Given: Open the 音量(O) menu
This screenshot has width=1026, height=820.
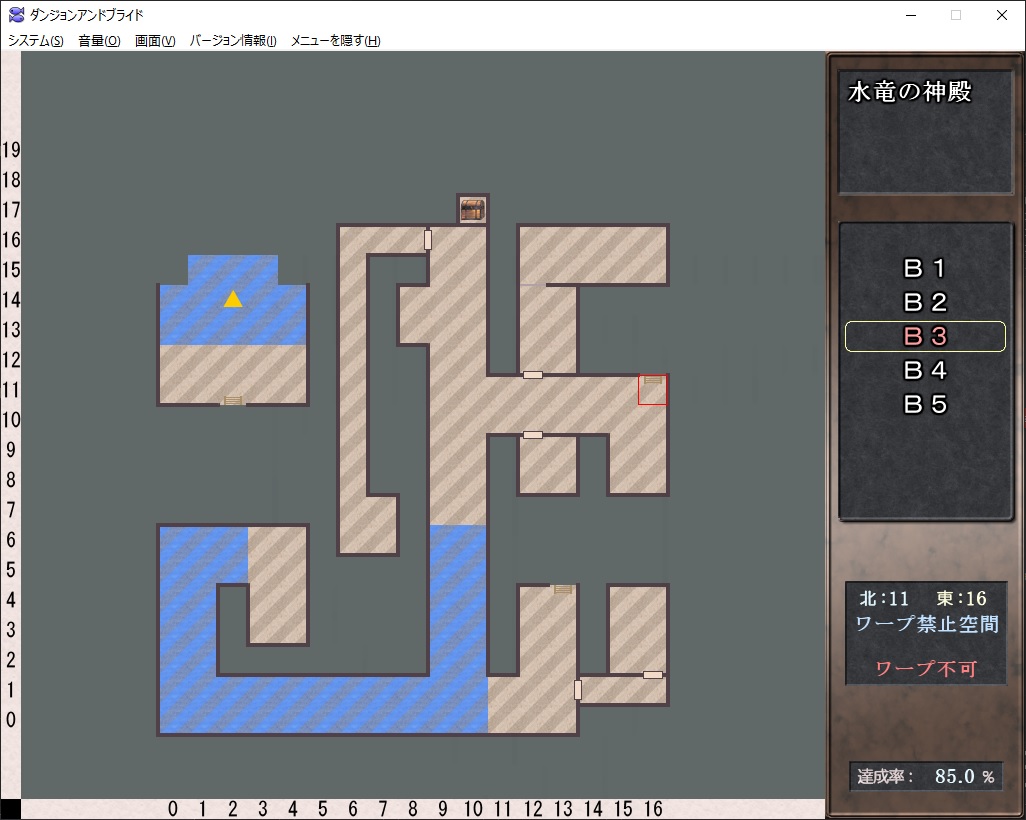Looking at the screenshot, I should click(99, 41).
